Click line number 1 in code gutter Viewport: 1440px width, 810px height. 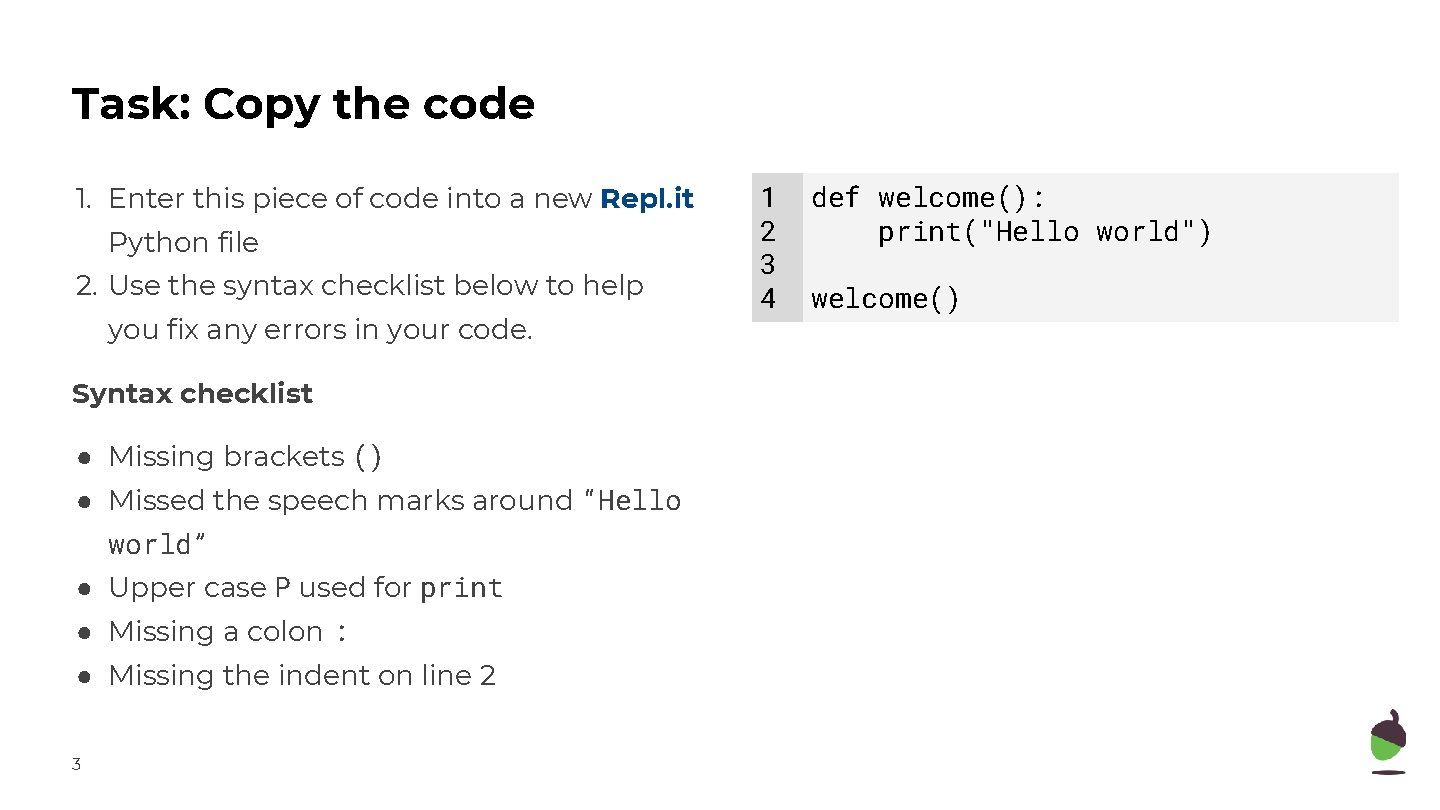767,198
